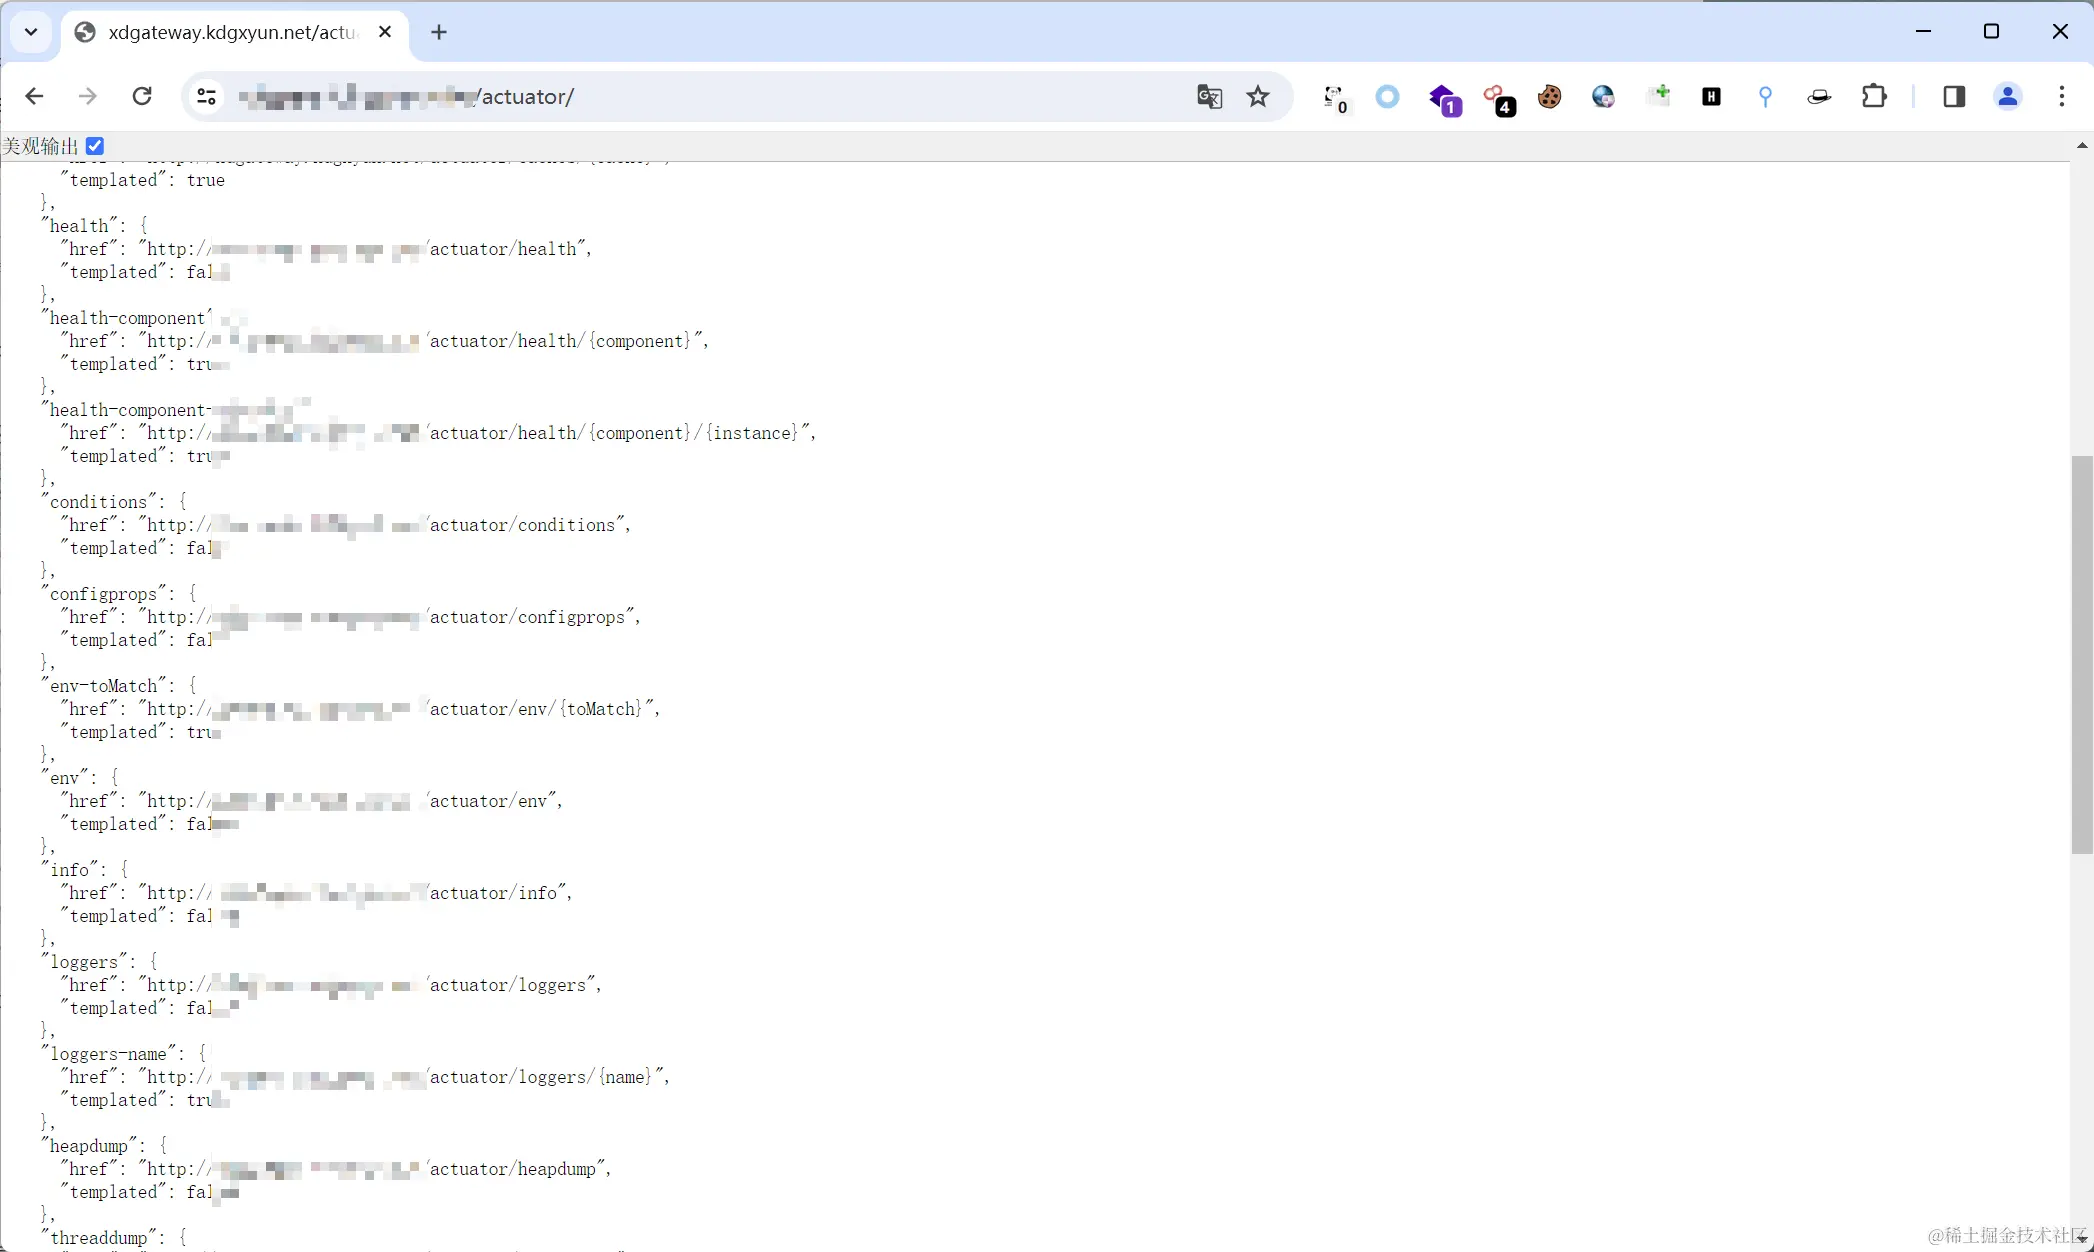Open the user profile avatar
The image size is (2094, 1252).
(2007, 97)
